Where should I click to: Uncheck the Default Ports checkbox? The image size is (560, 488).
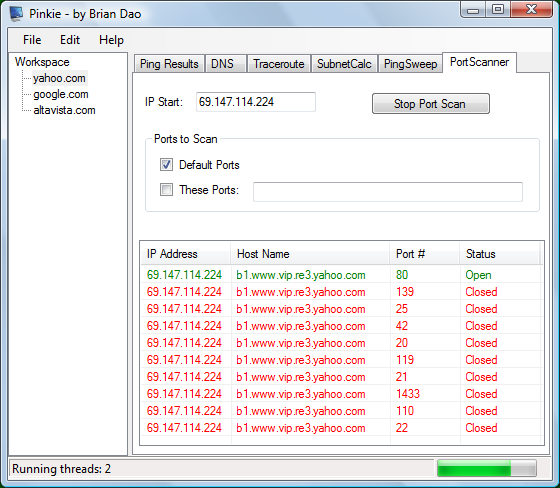[x=166, y=165]
